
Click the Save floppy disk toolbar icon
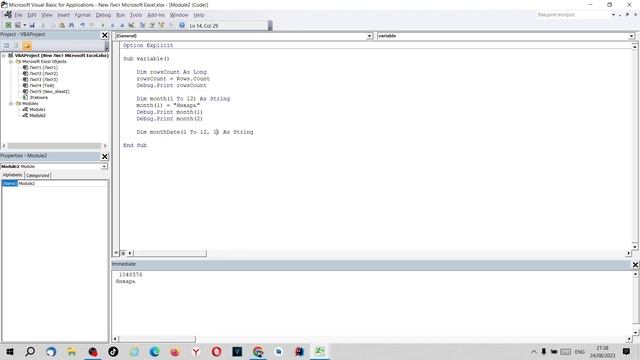pos(32,25)
